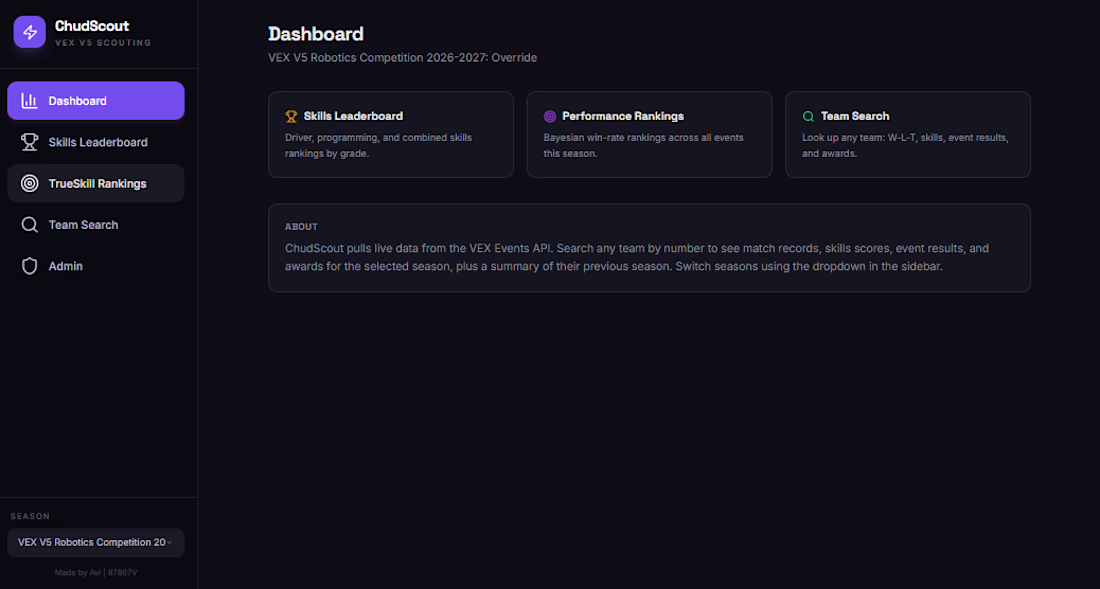Click the SEASON label above the dropdown

(x=30, y=516)
